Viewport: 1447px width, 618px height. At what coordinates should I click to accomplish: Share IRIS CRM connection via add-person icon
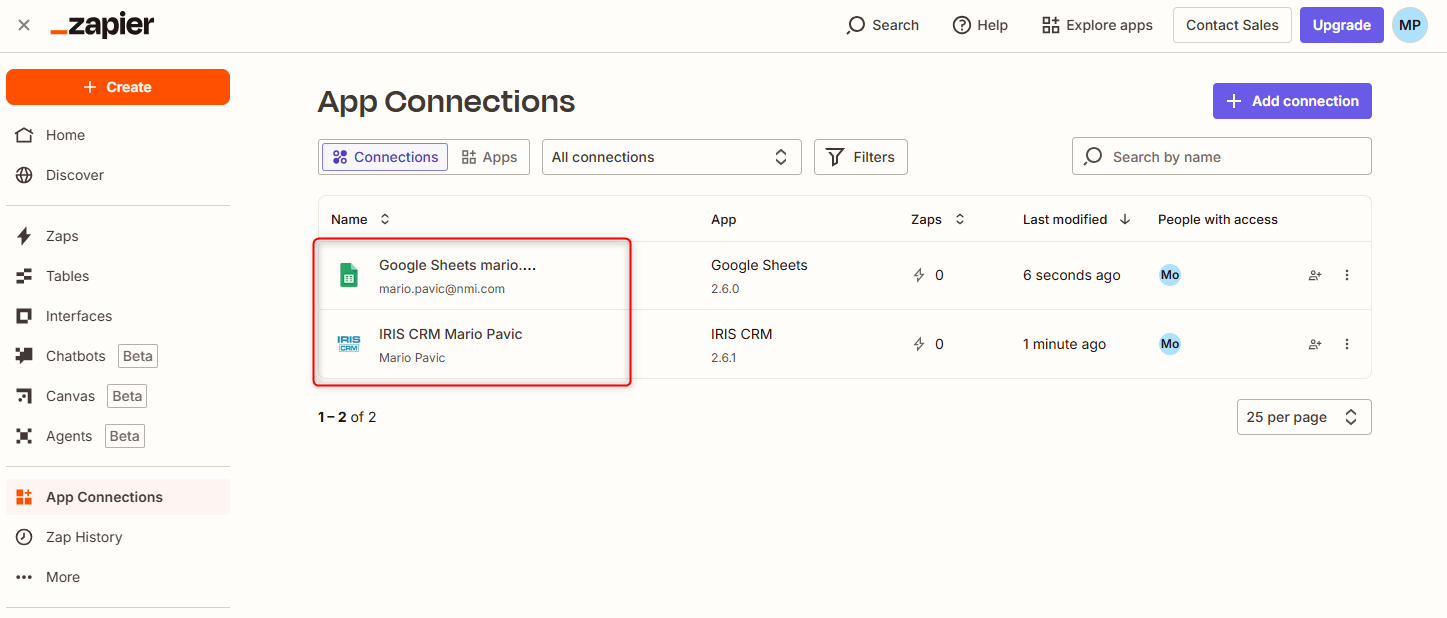click(1315, 344)
